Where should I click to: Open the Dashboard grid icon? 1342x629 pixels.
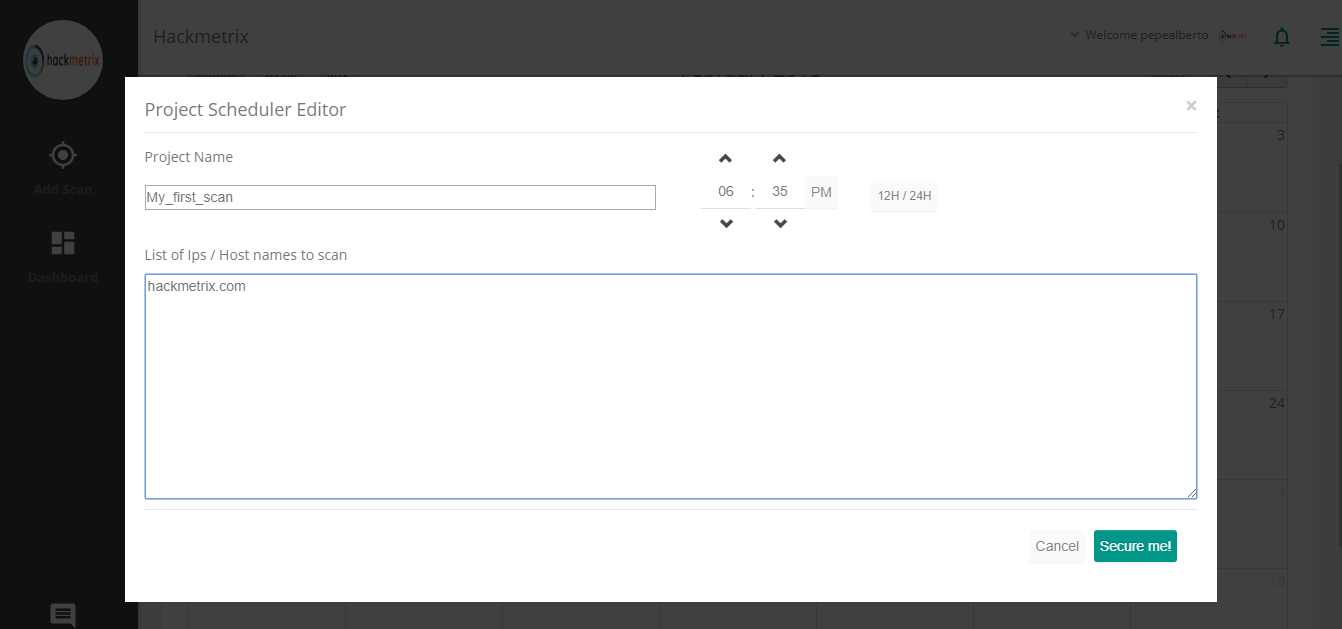click(63, 243)
